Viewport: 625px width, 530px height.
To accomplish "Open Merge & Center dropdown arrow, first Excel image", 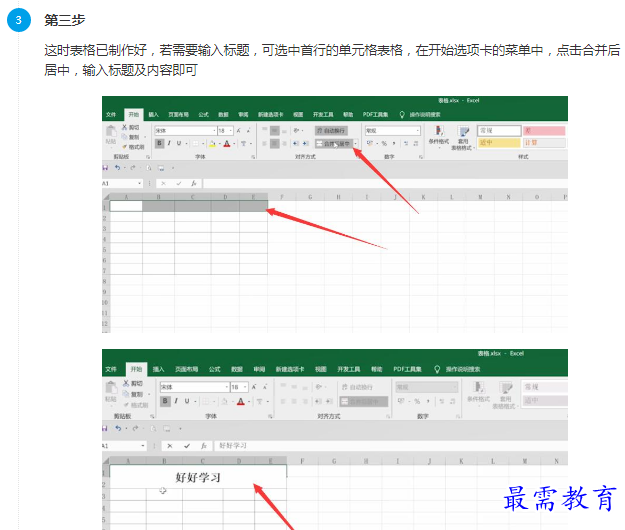I will 356,143.
